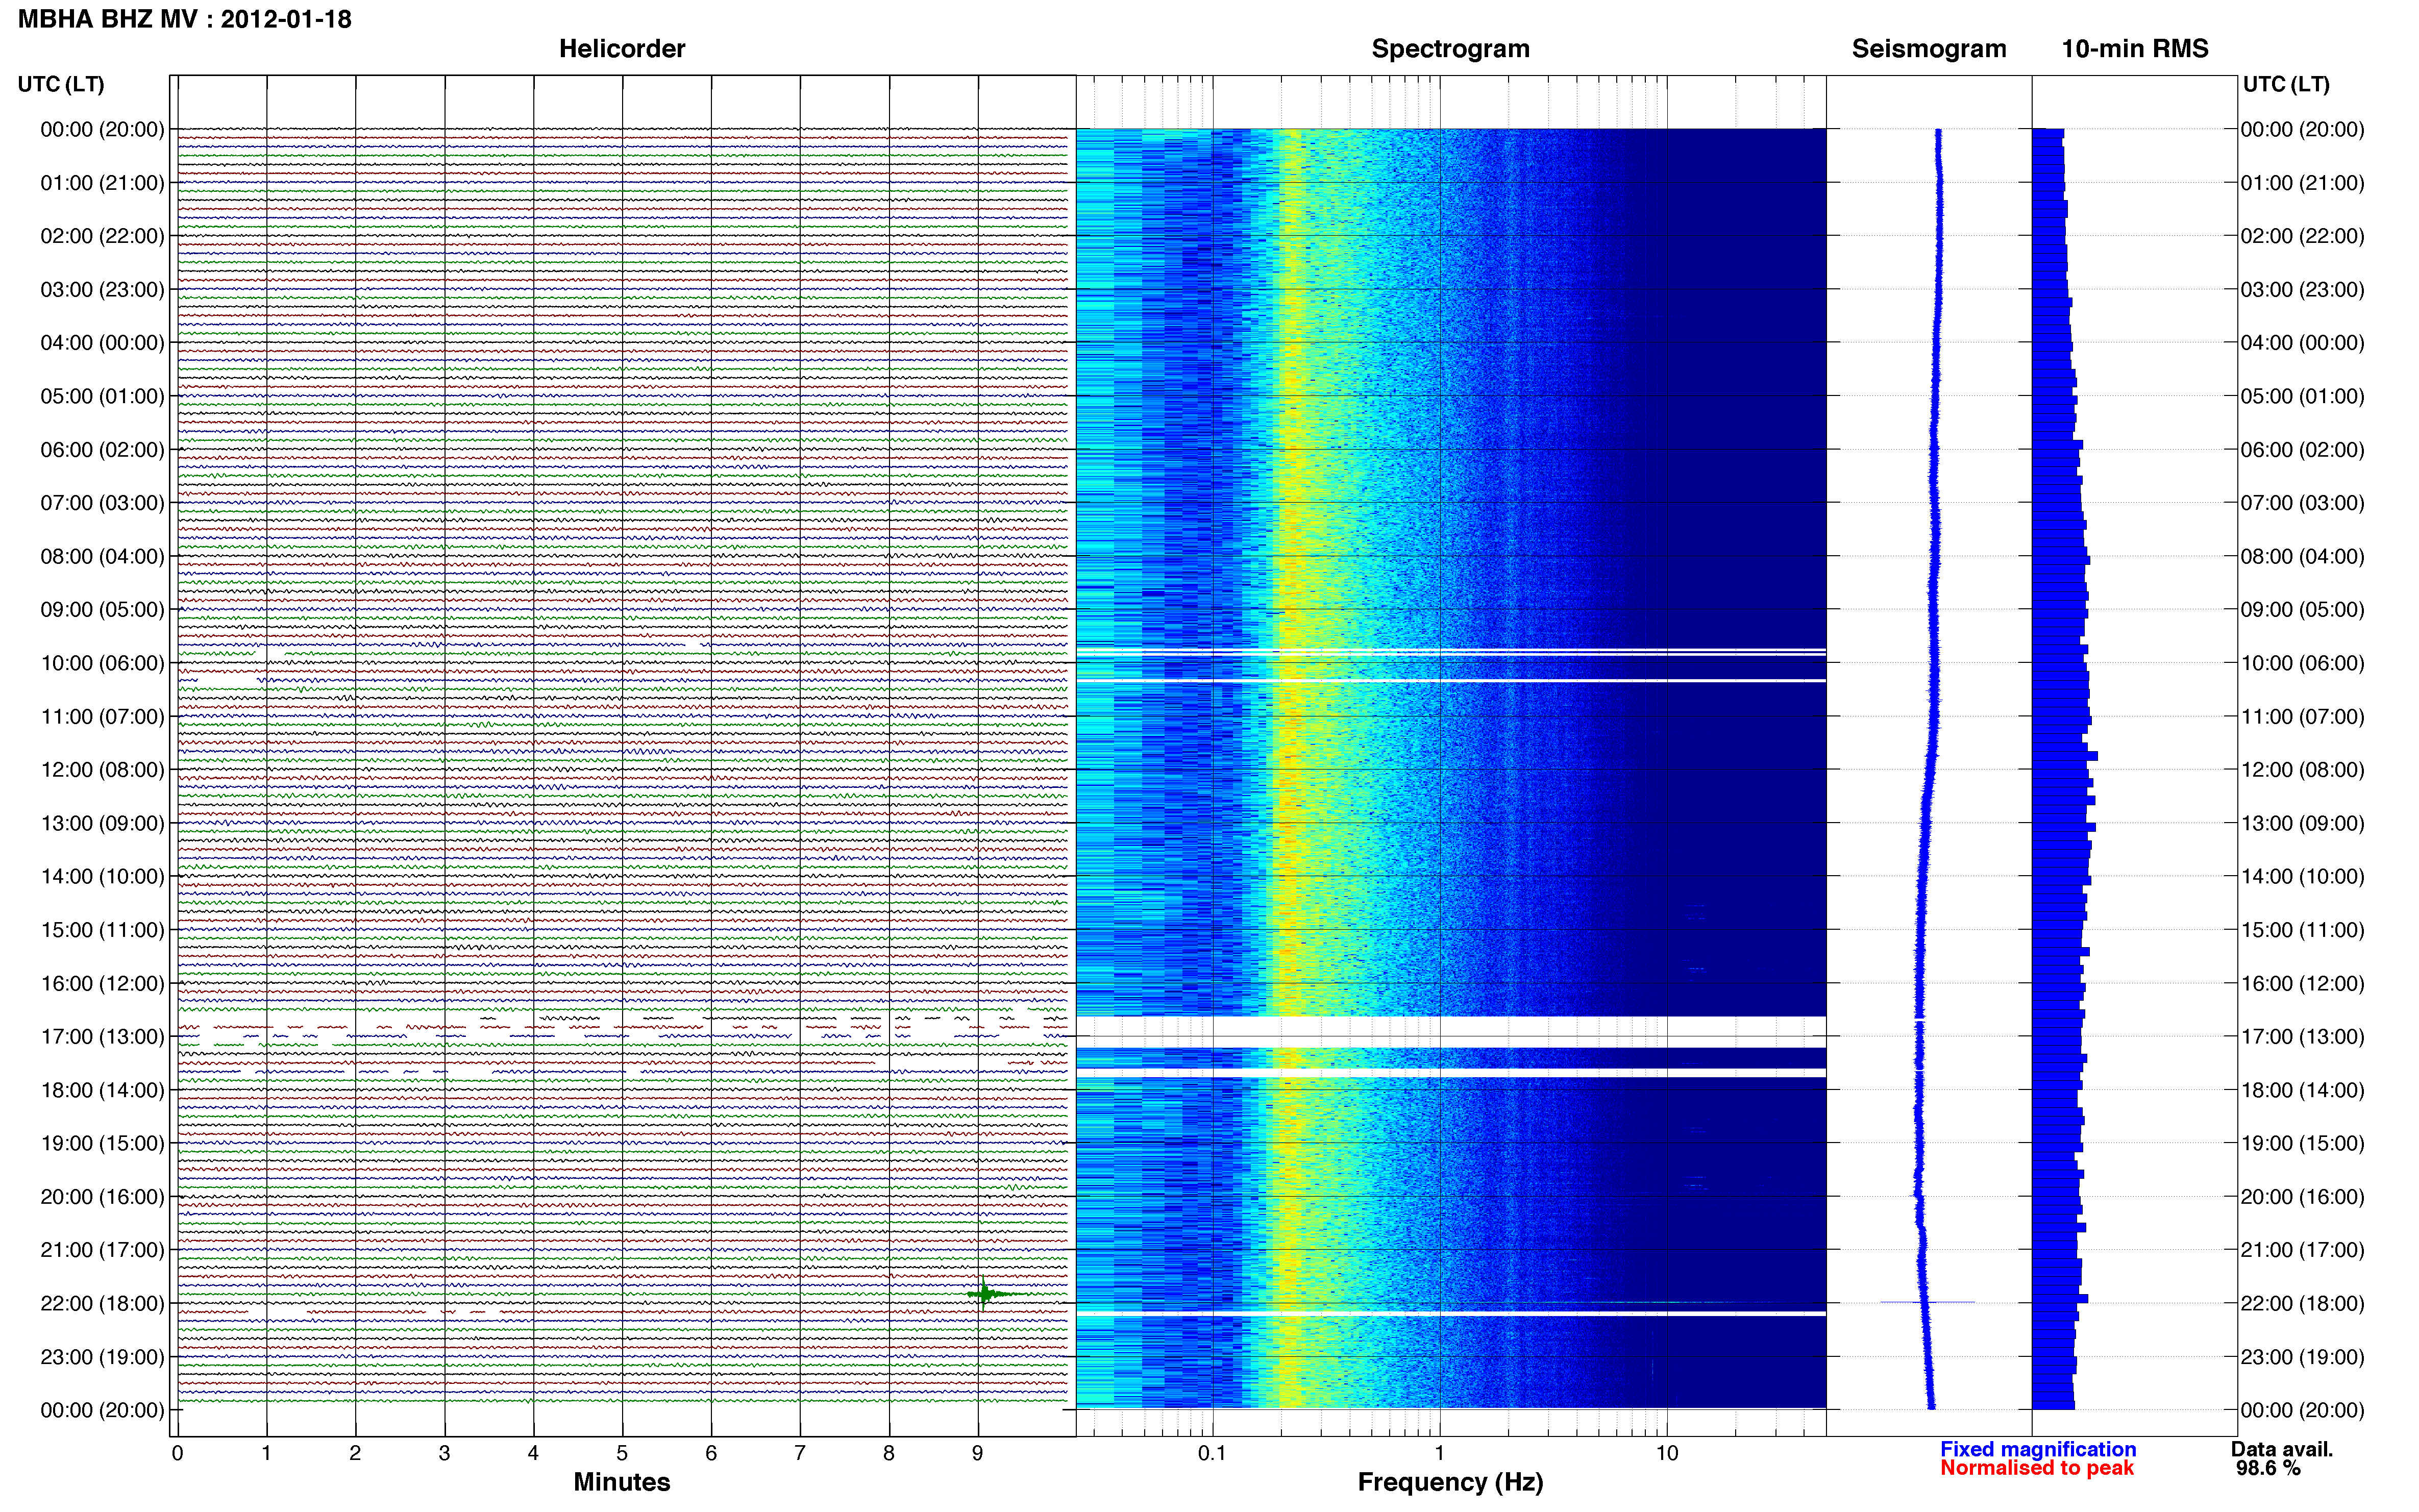Click '01:00 (21:00)' beside the Helicorder
Screen dimensions: 2419x1512
coord(102,183)
